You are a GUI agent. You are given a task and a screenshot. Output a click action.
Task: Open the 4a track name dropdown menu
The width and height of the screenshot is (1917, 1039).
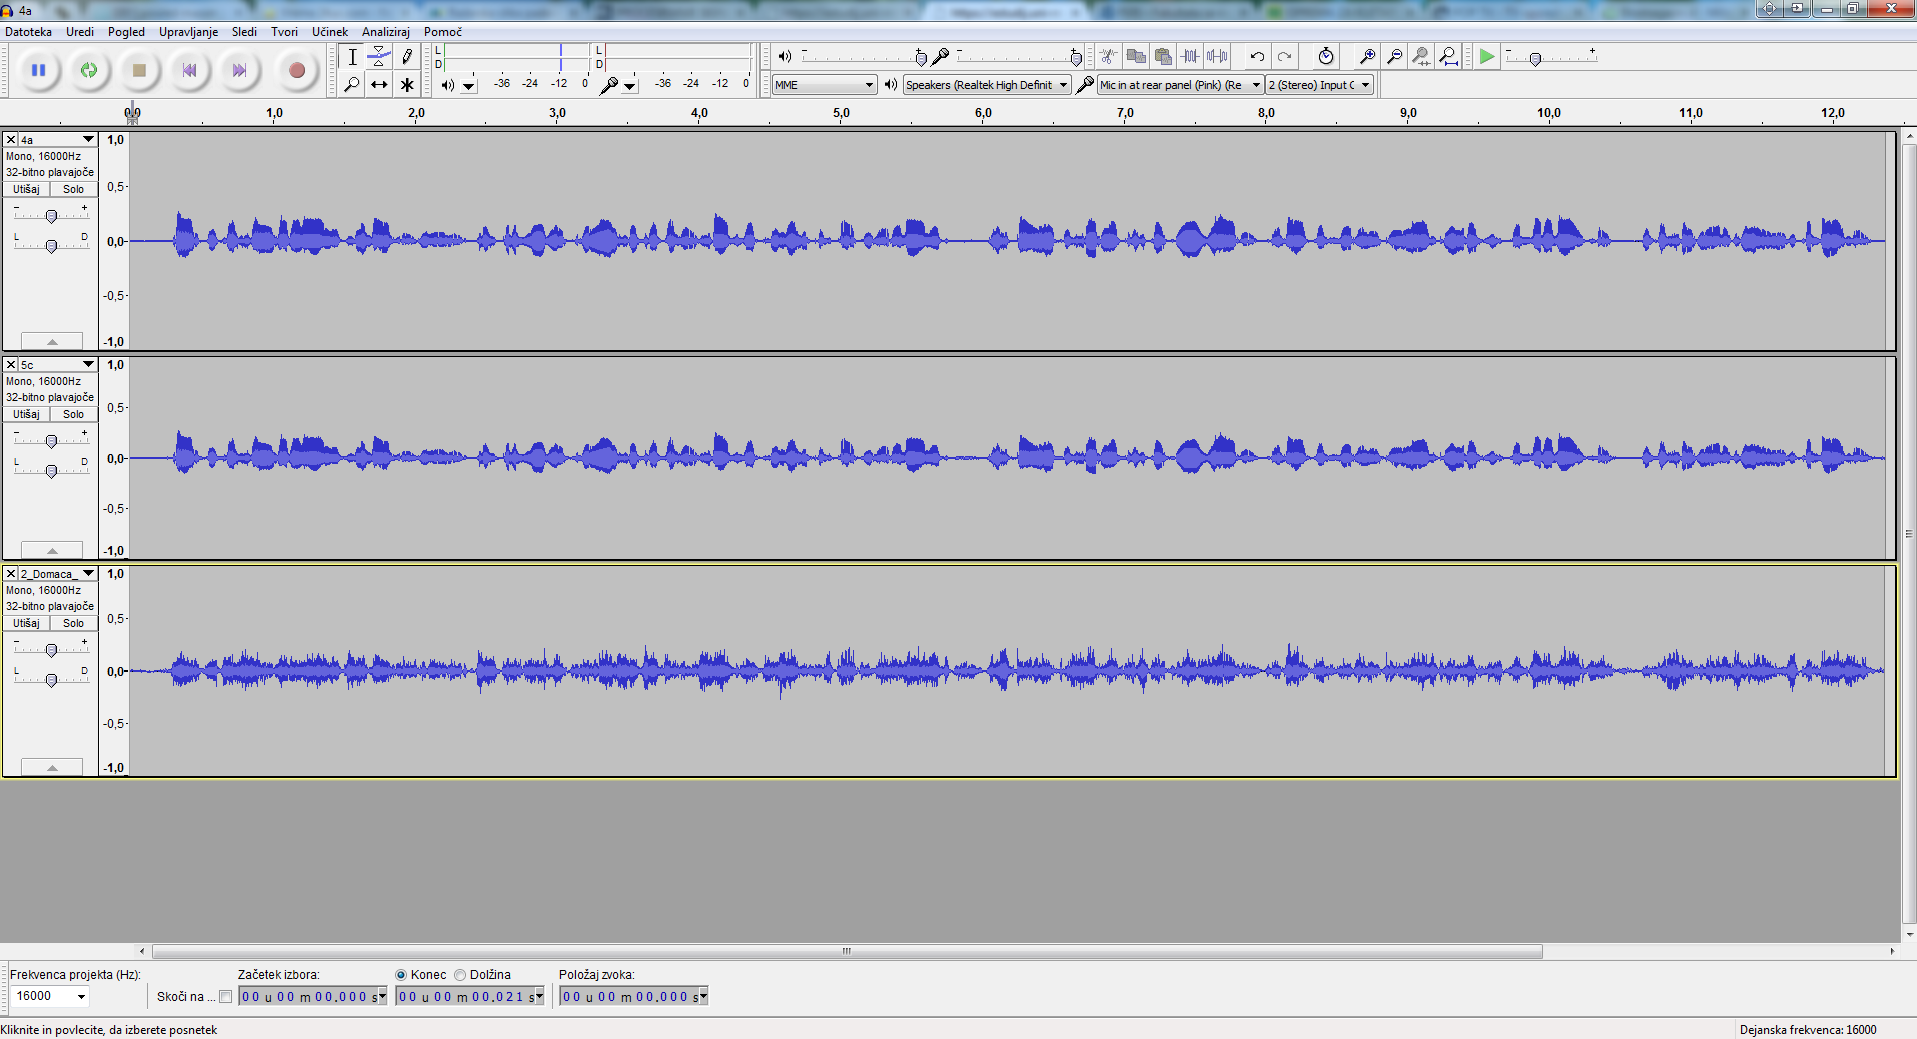tap(88, 139)
